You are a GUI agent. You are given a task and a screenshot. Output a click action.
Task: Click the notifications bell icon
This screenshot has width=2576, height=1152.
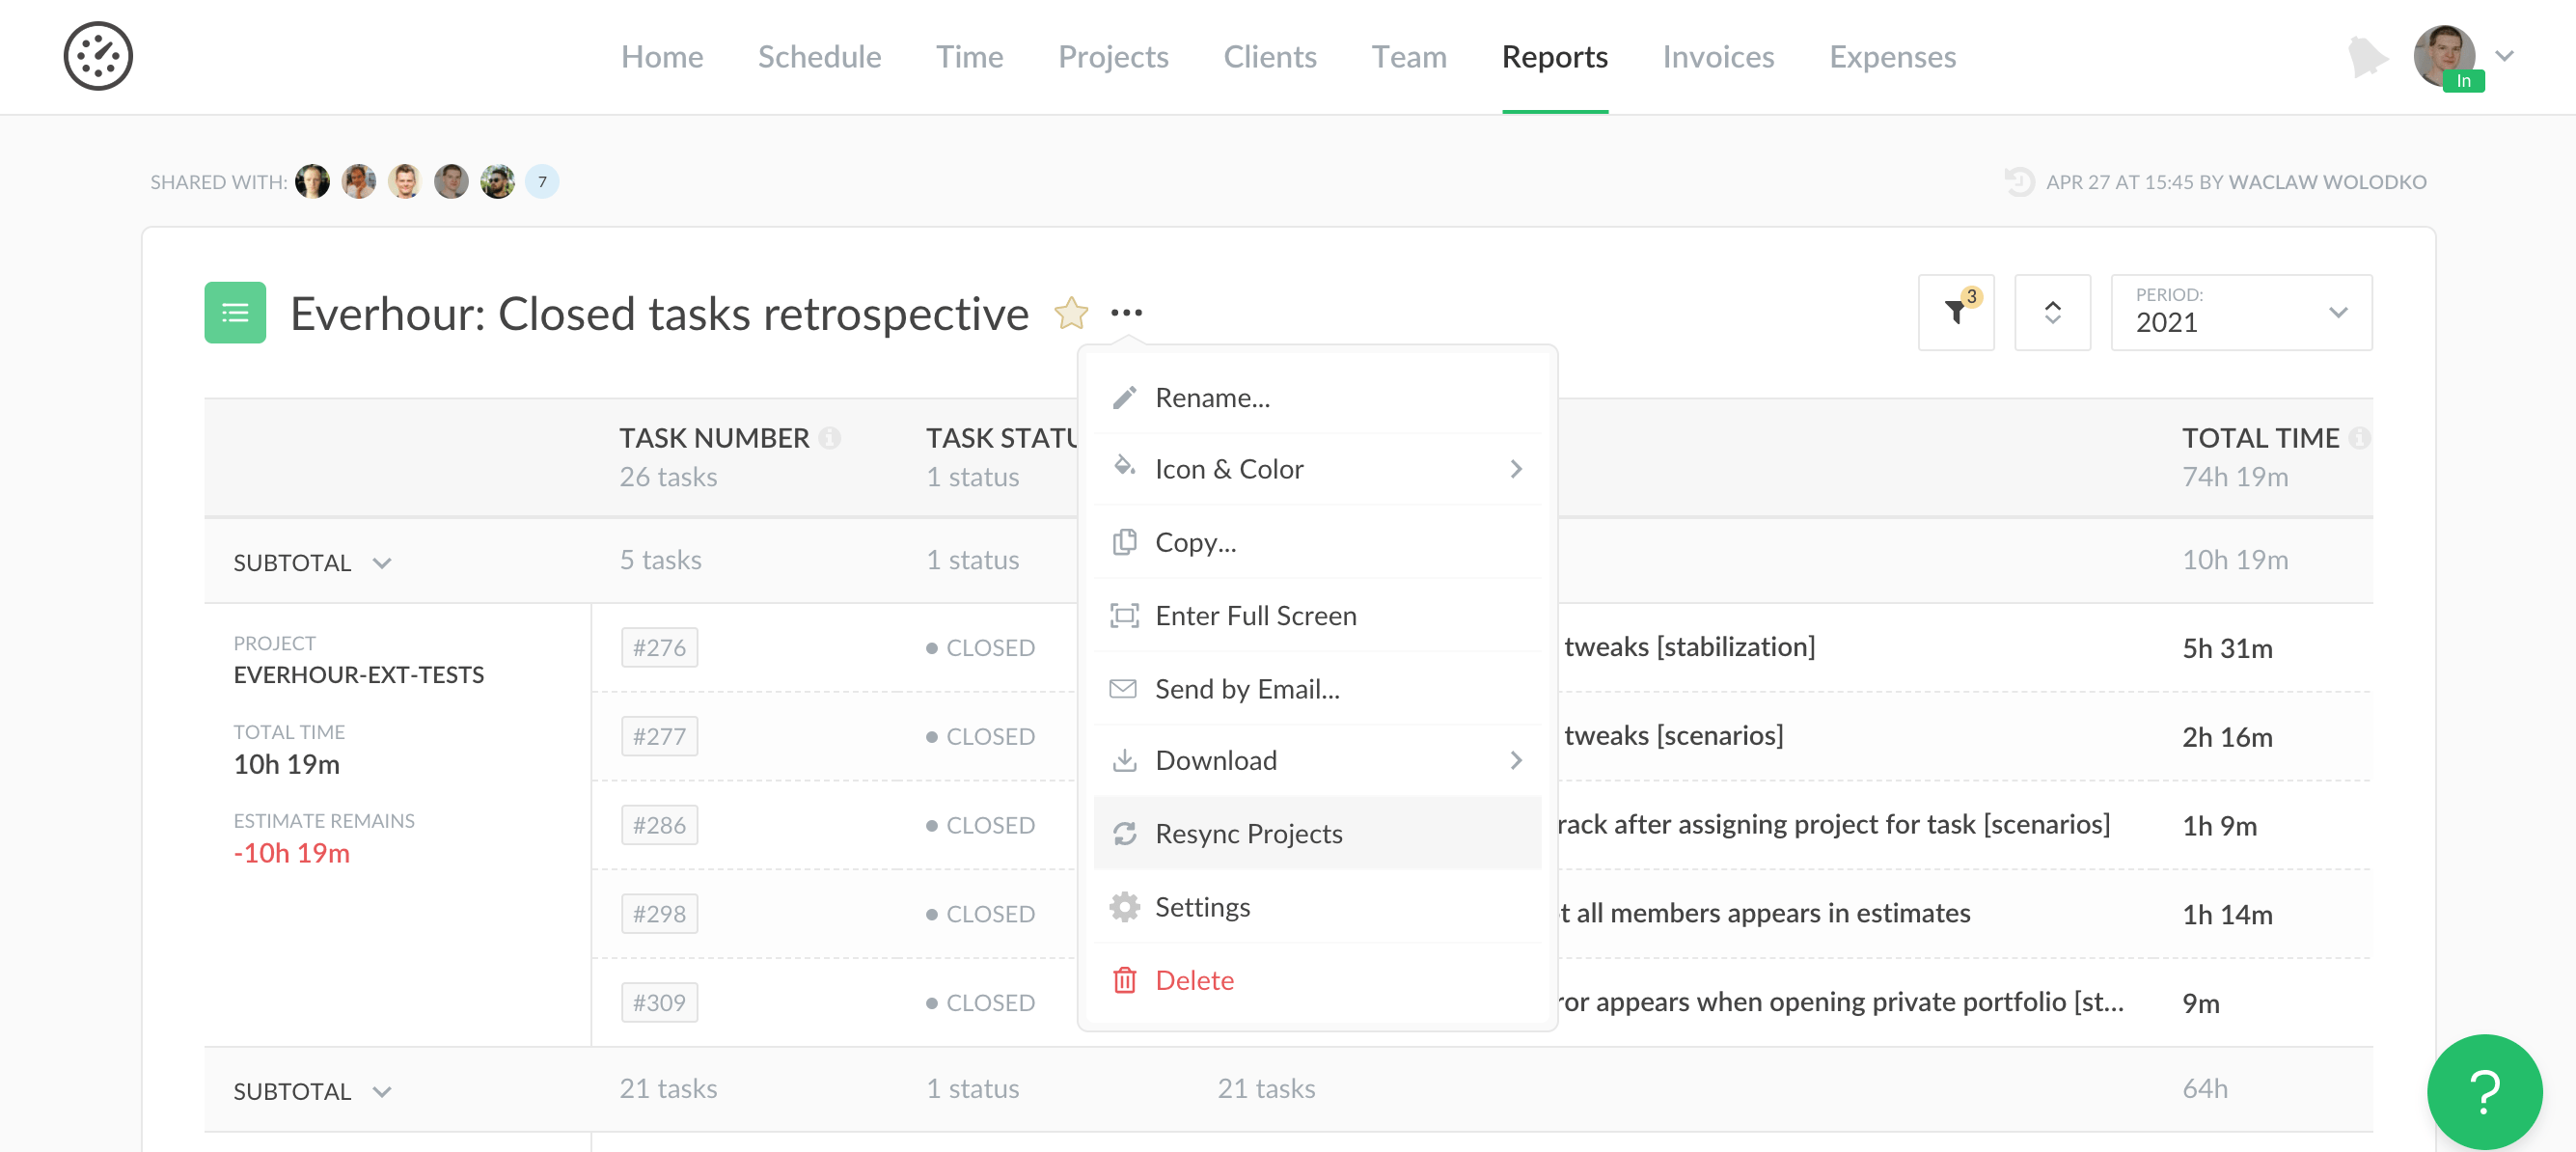coord(2366,56)
